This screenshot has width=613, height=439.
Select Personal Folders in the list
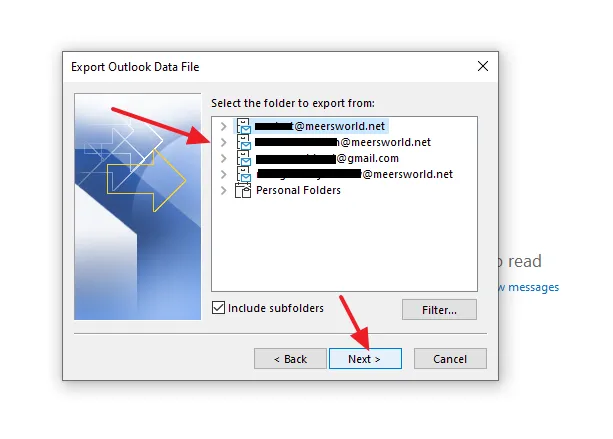tap(298, 190)
